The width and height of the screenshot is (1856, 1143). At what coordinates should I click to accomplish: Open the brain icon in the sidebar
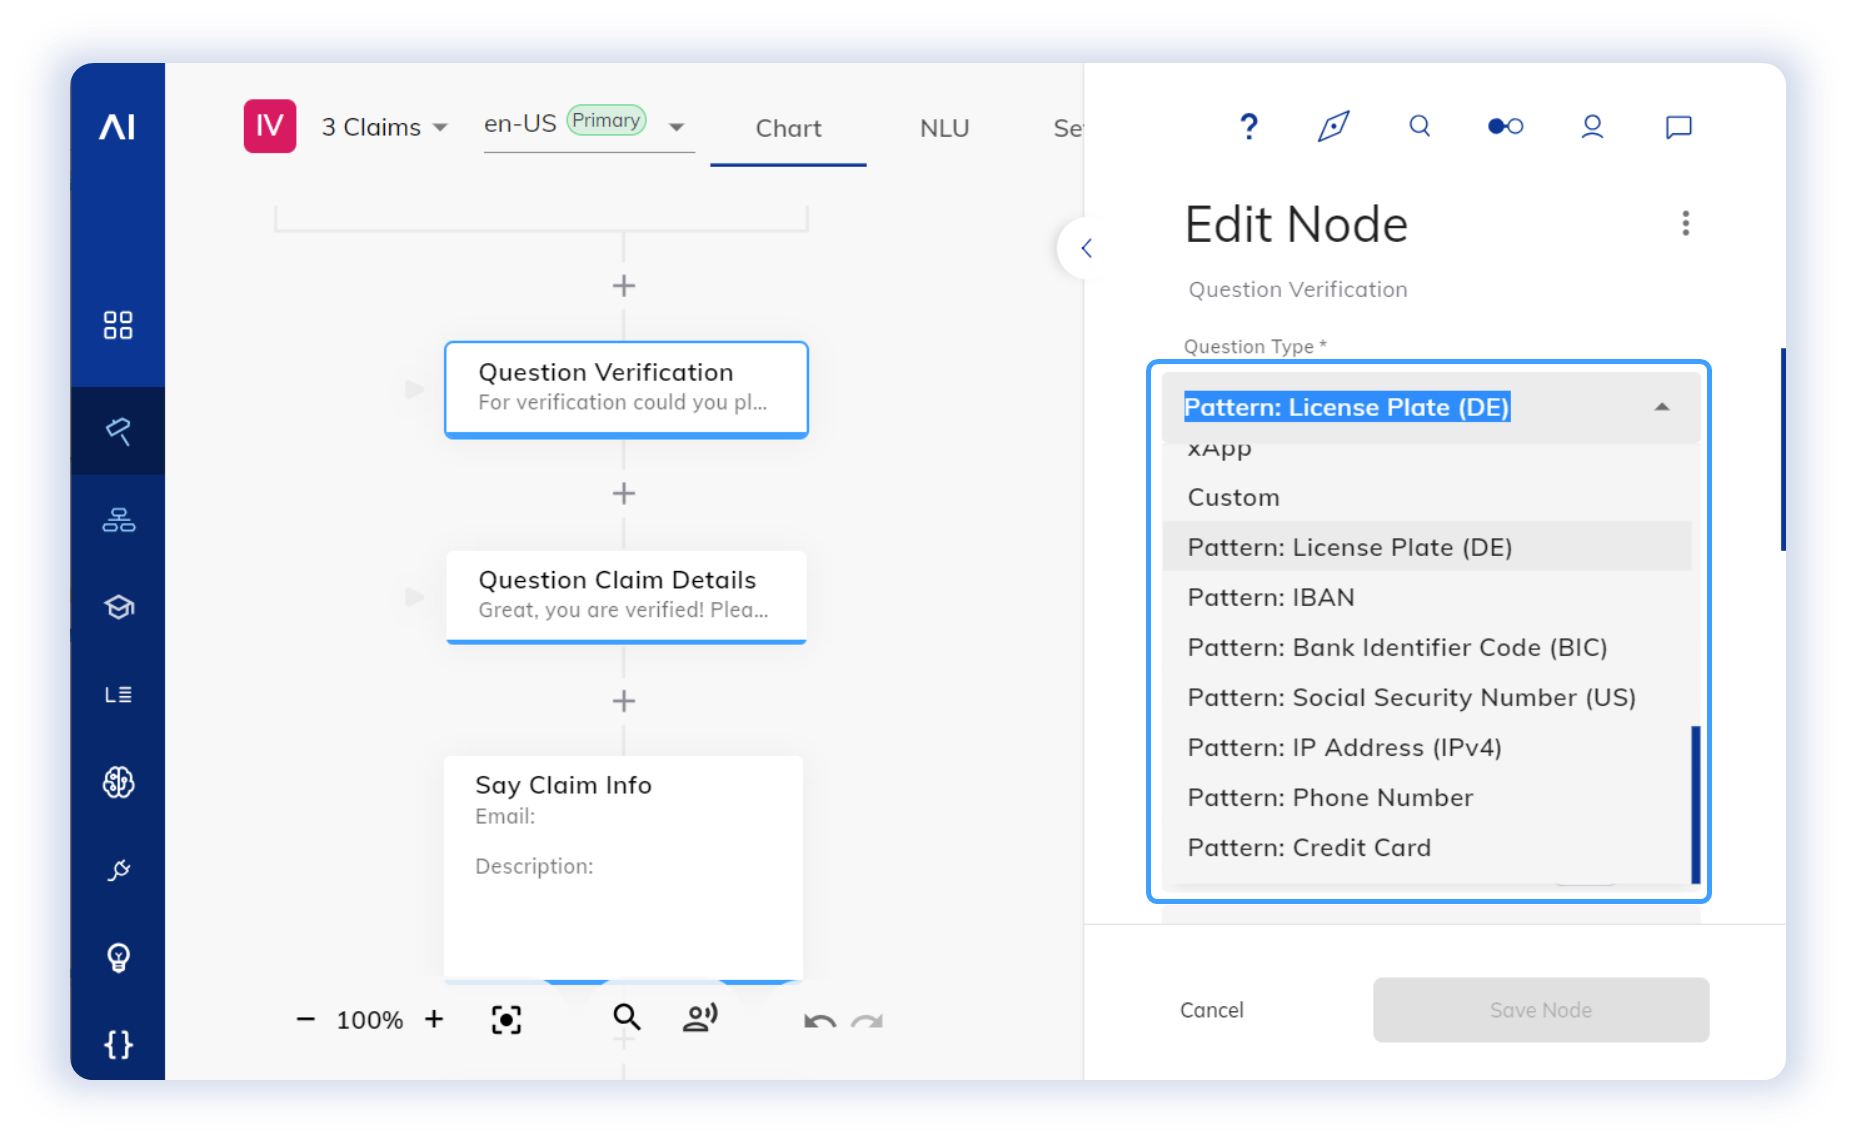click(x=118, y=782)
